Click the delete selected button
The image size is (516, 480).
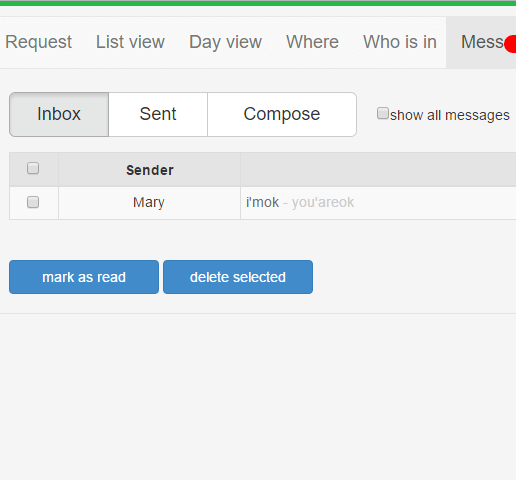tap(238, 277)
